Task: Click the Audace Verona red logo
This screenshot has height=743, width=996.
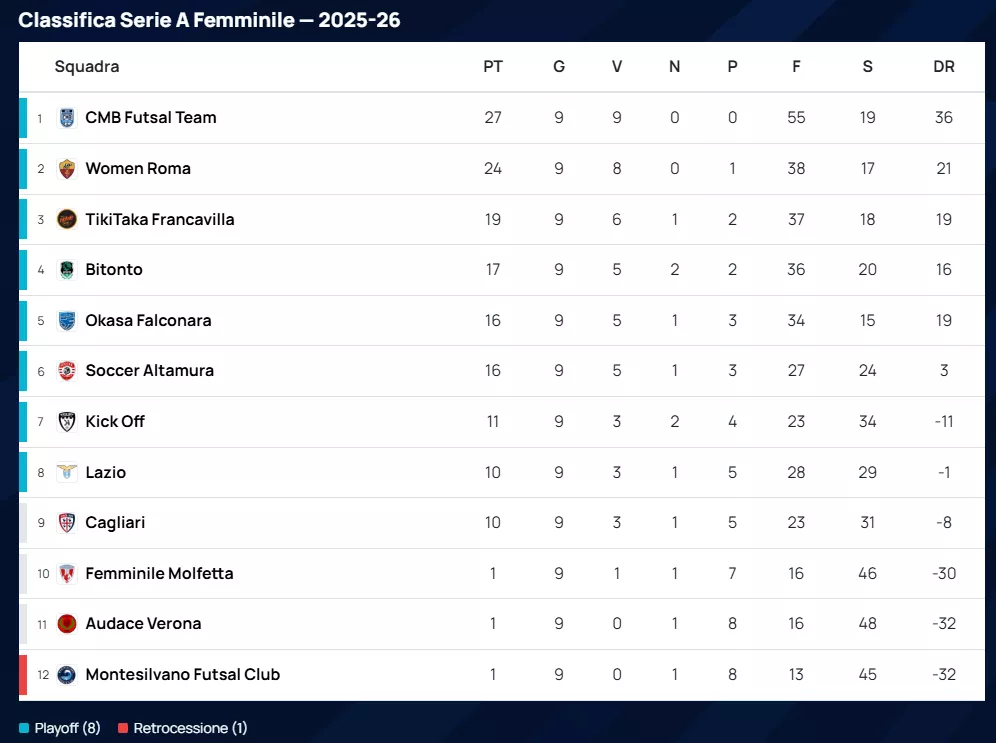Action: click(x=67, y=624)
